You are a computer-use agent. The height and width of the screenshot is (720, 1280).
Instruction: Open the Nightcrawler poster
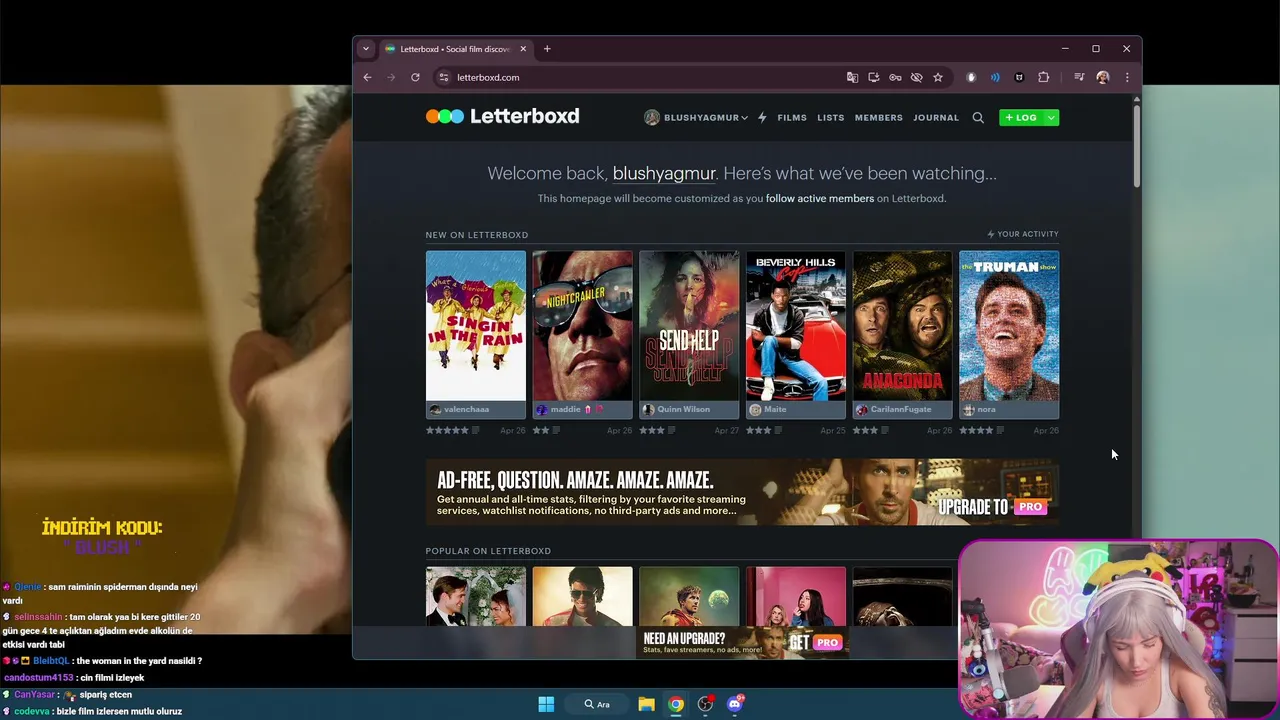[x=583, y=326]
